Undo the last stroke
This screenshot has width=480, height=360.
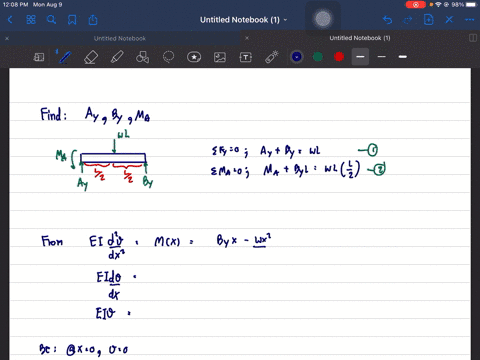click(387, 20)
